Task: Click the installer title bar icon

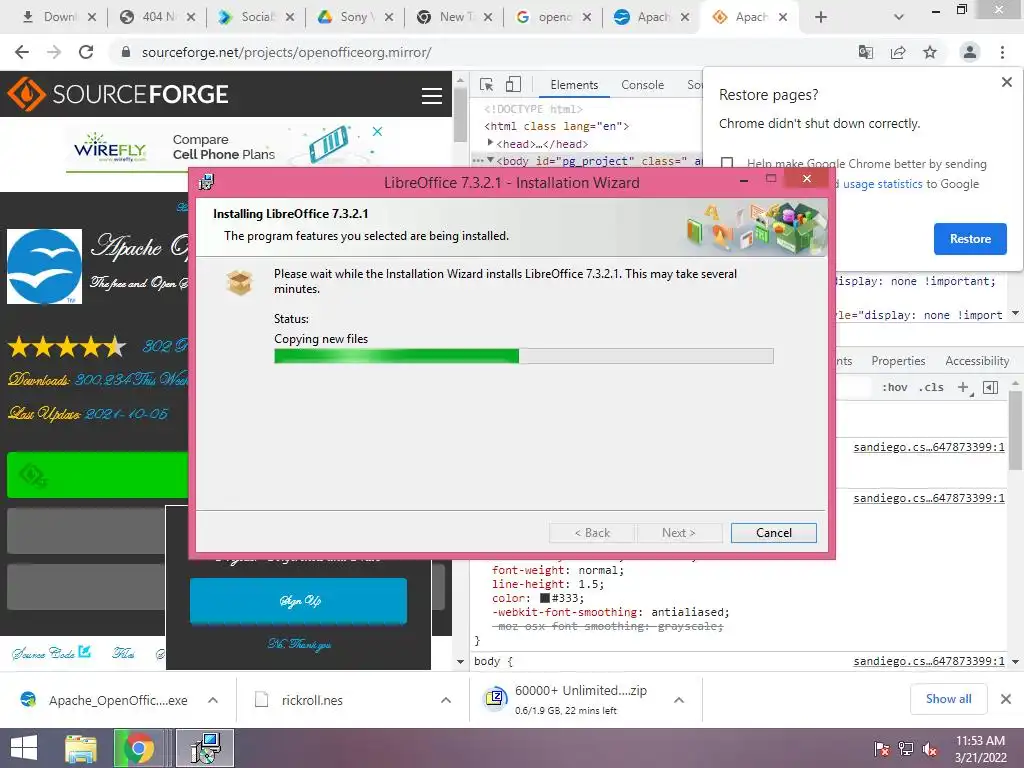Action: point(206,182)
